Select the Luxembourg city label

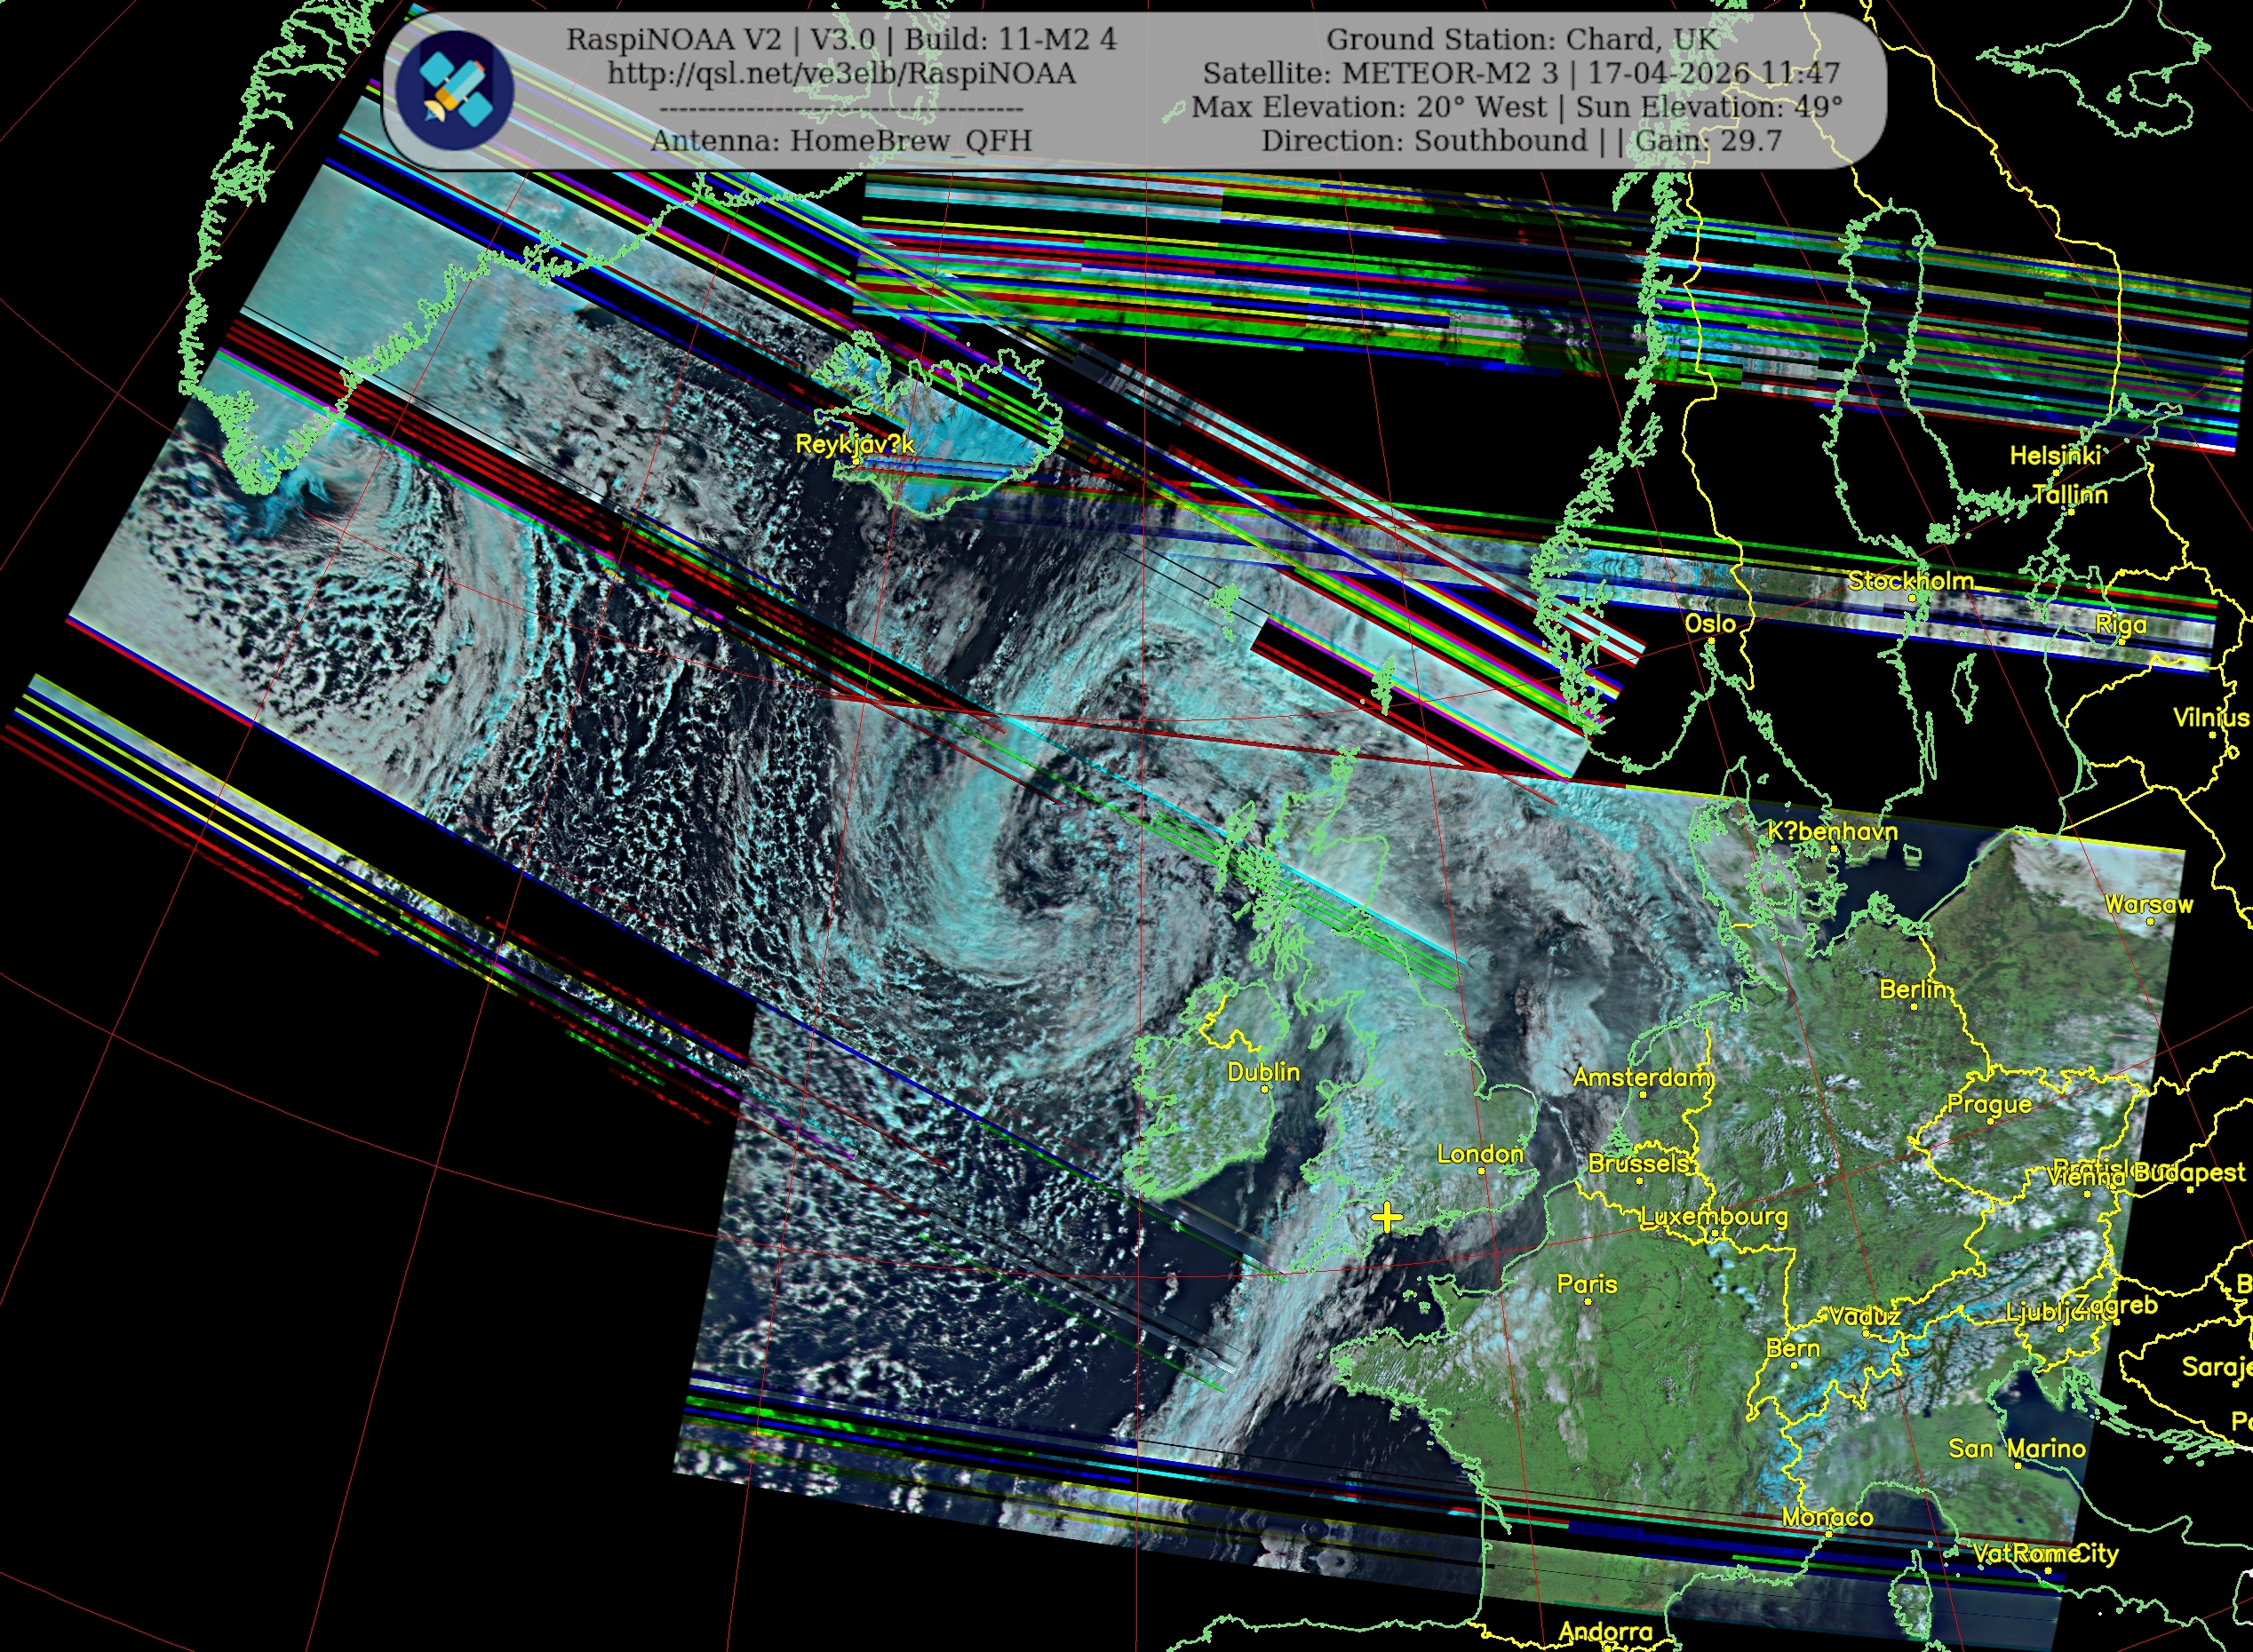pyautogui.click(x=1714, y=1217)
